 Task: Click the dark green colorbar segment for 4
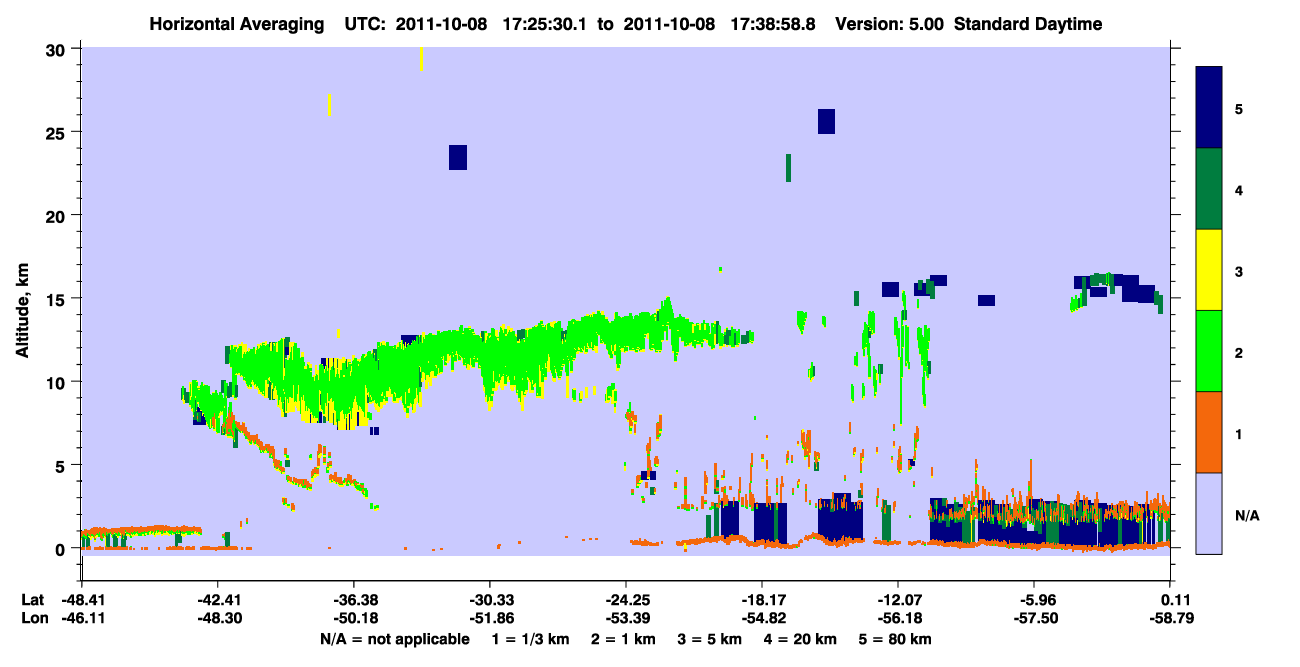(1209, 189)
